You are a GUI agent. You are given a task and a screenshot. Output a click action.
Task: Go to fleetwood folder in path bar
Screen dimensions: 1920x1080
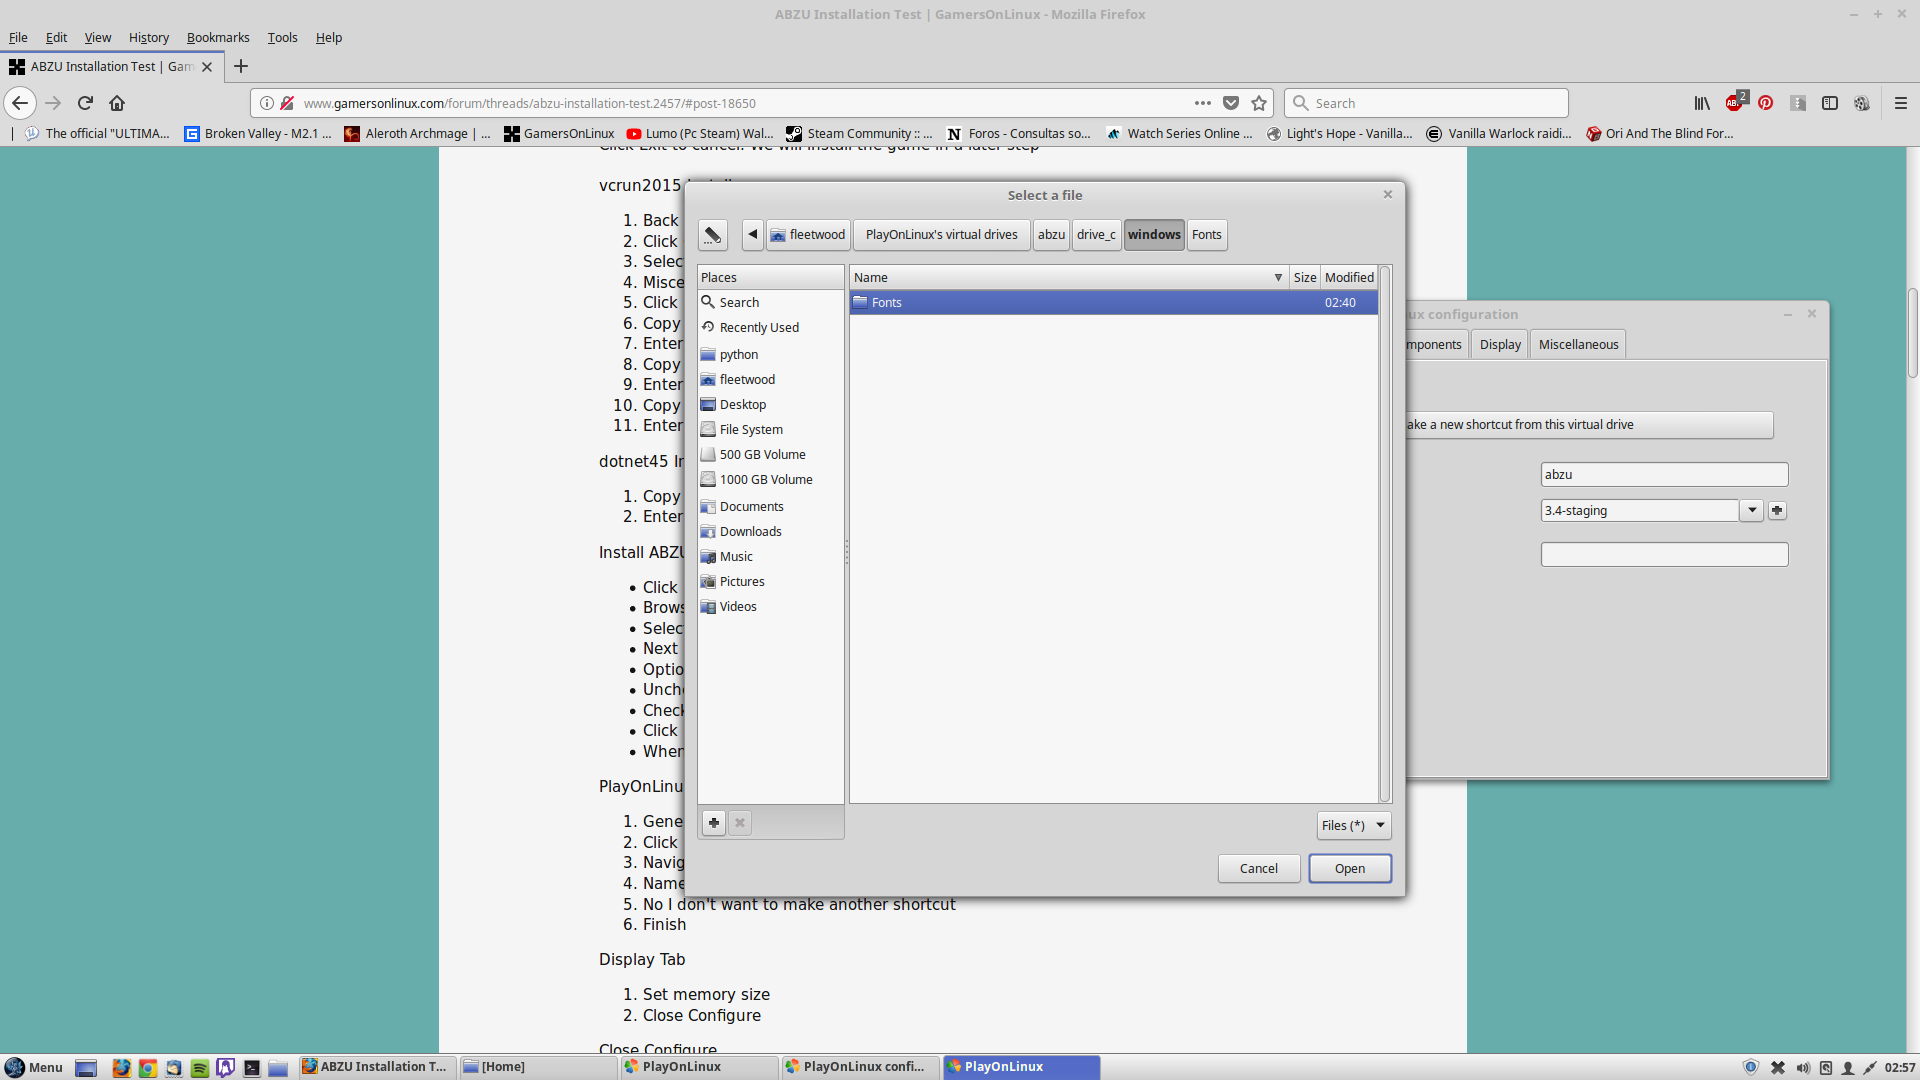(x=808, y=235)
